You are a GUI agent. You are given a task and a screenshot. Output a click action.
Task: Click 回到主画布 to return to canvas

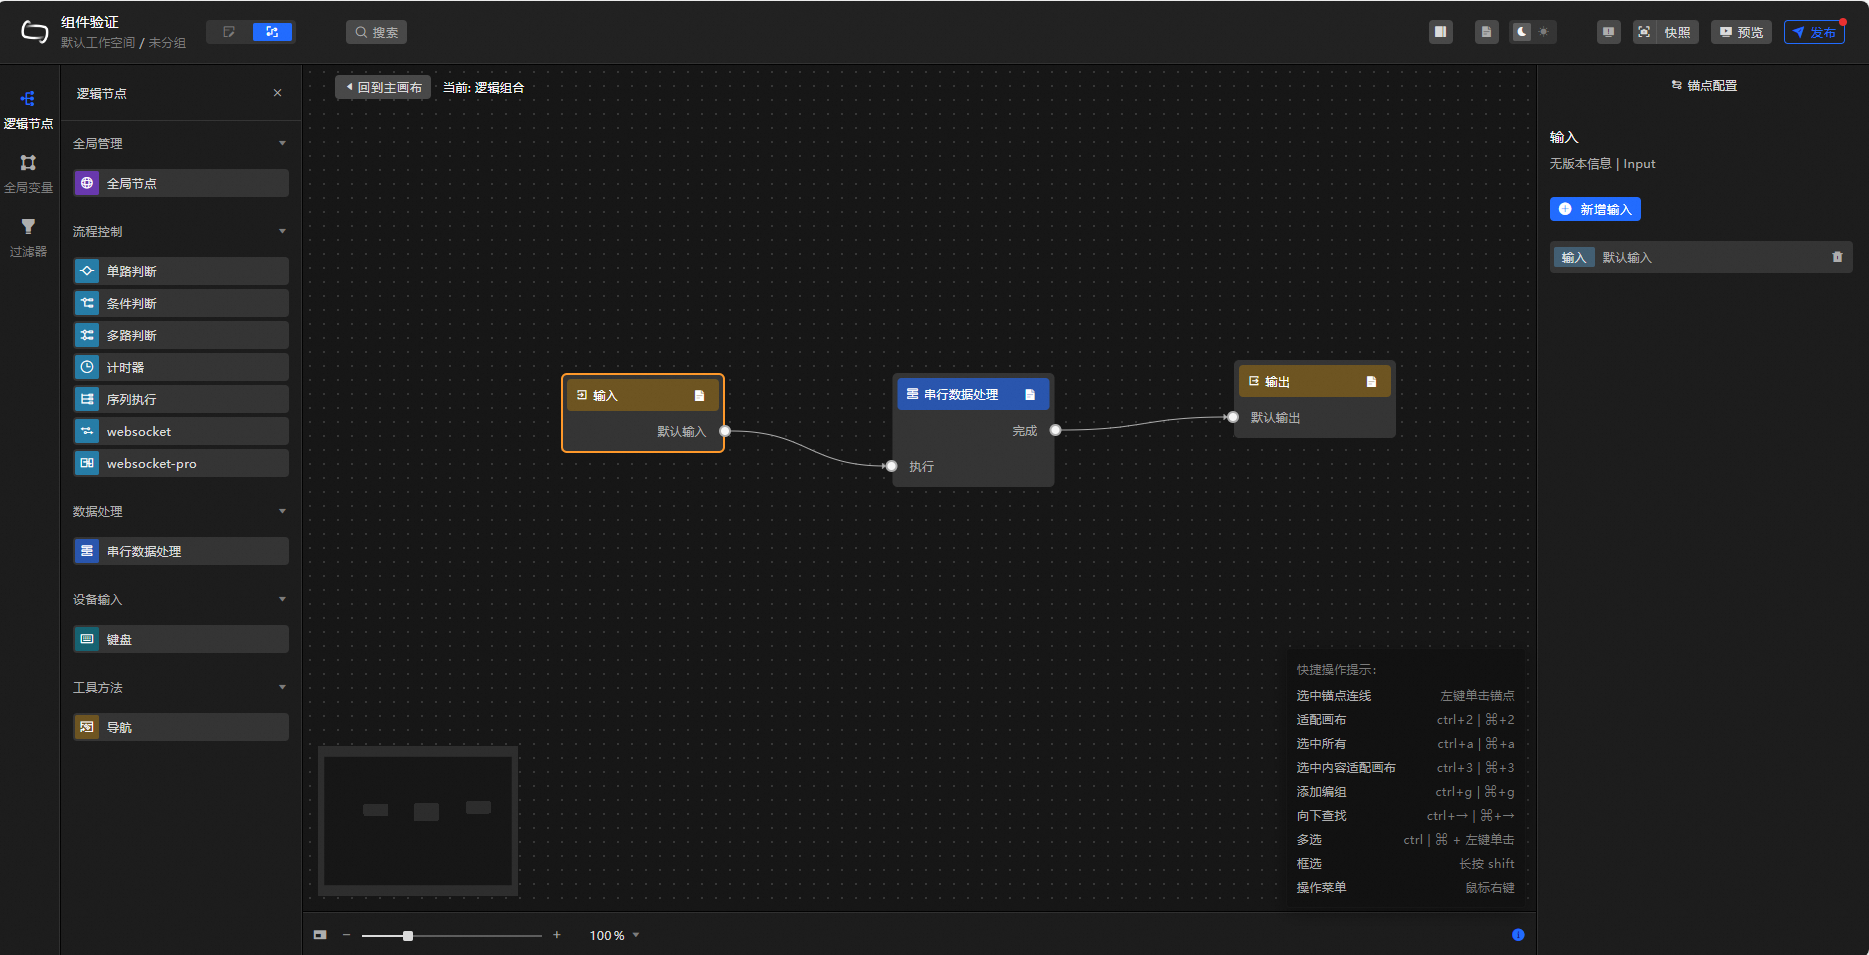[383, 88]
